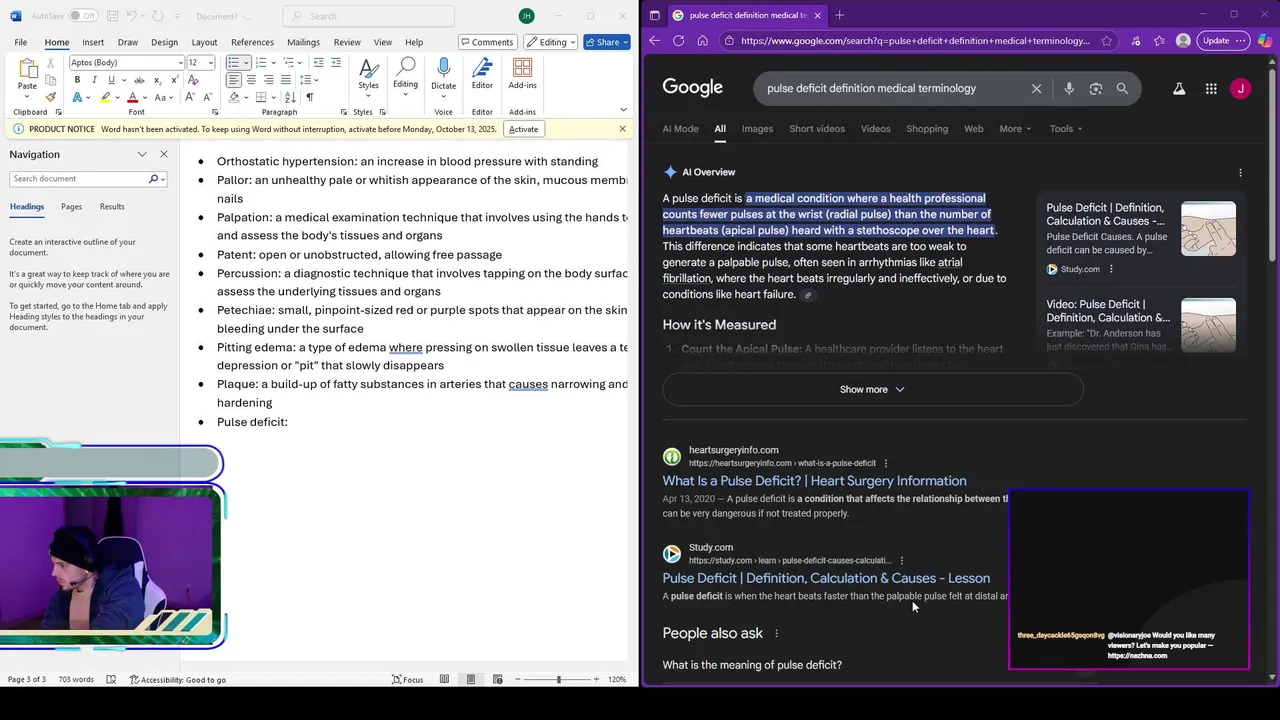Switch to Web Layout view in status bar
The height and width of the screenshot is (720, 1280).
497,680
